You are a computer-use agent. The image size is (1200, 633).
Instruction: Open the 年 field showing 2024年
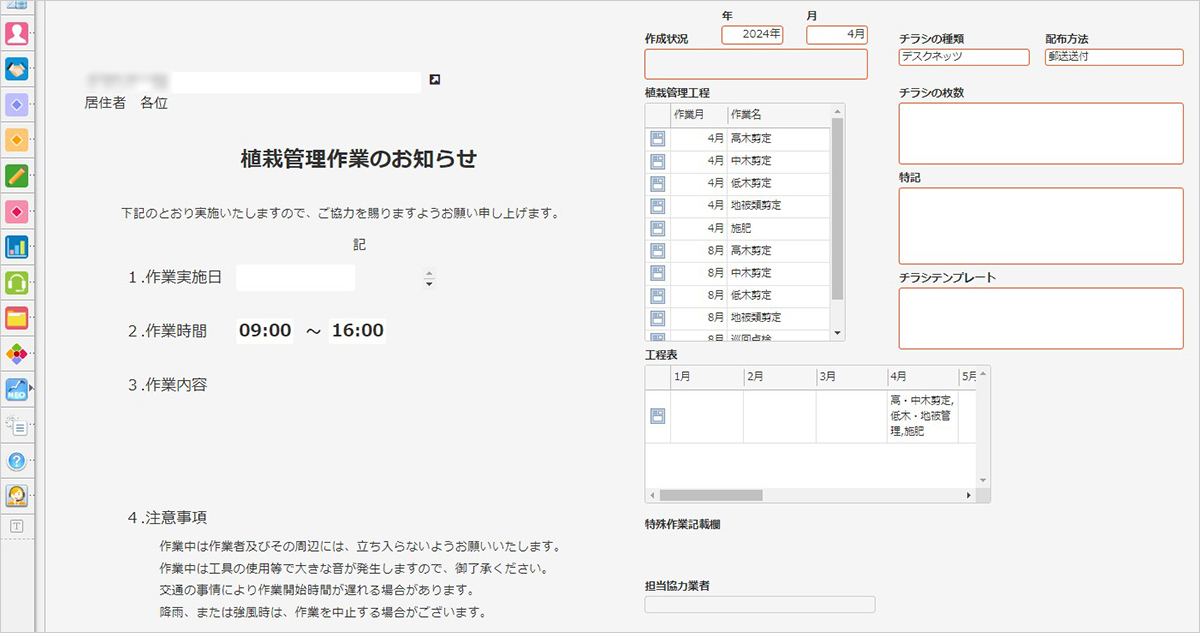coord(751,33)
